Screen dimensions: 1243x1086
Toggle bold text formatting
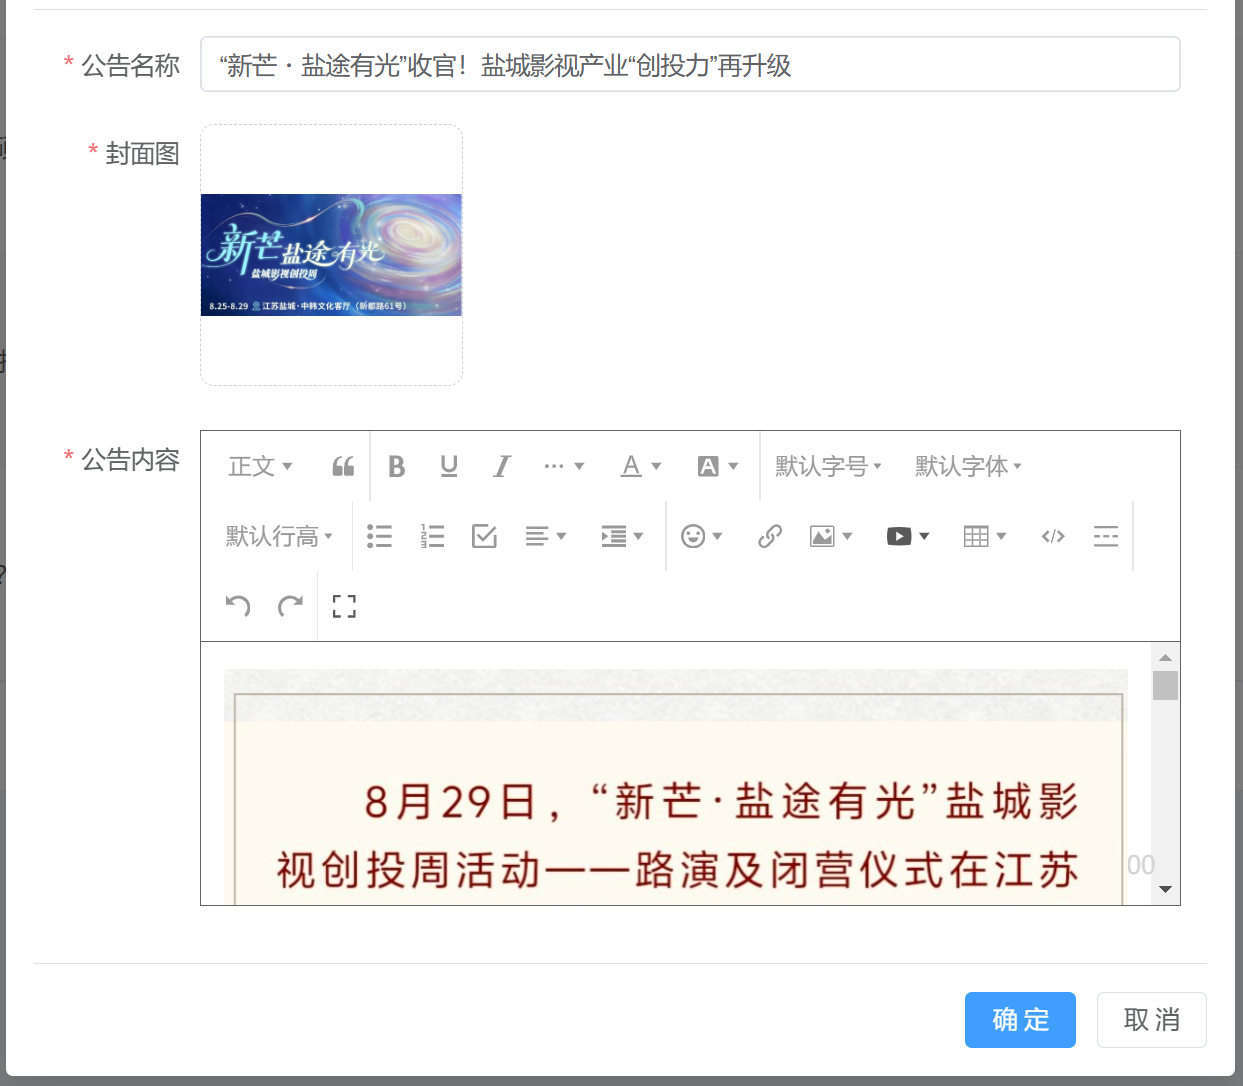click(x=396, y=466)
